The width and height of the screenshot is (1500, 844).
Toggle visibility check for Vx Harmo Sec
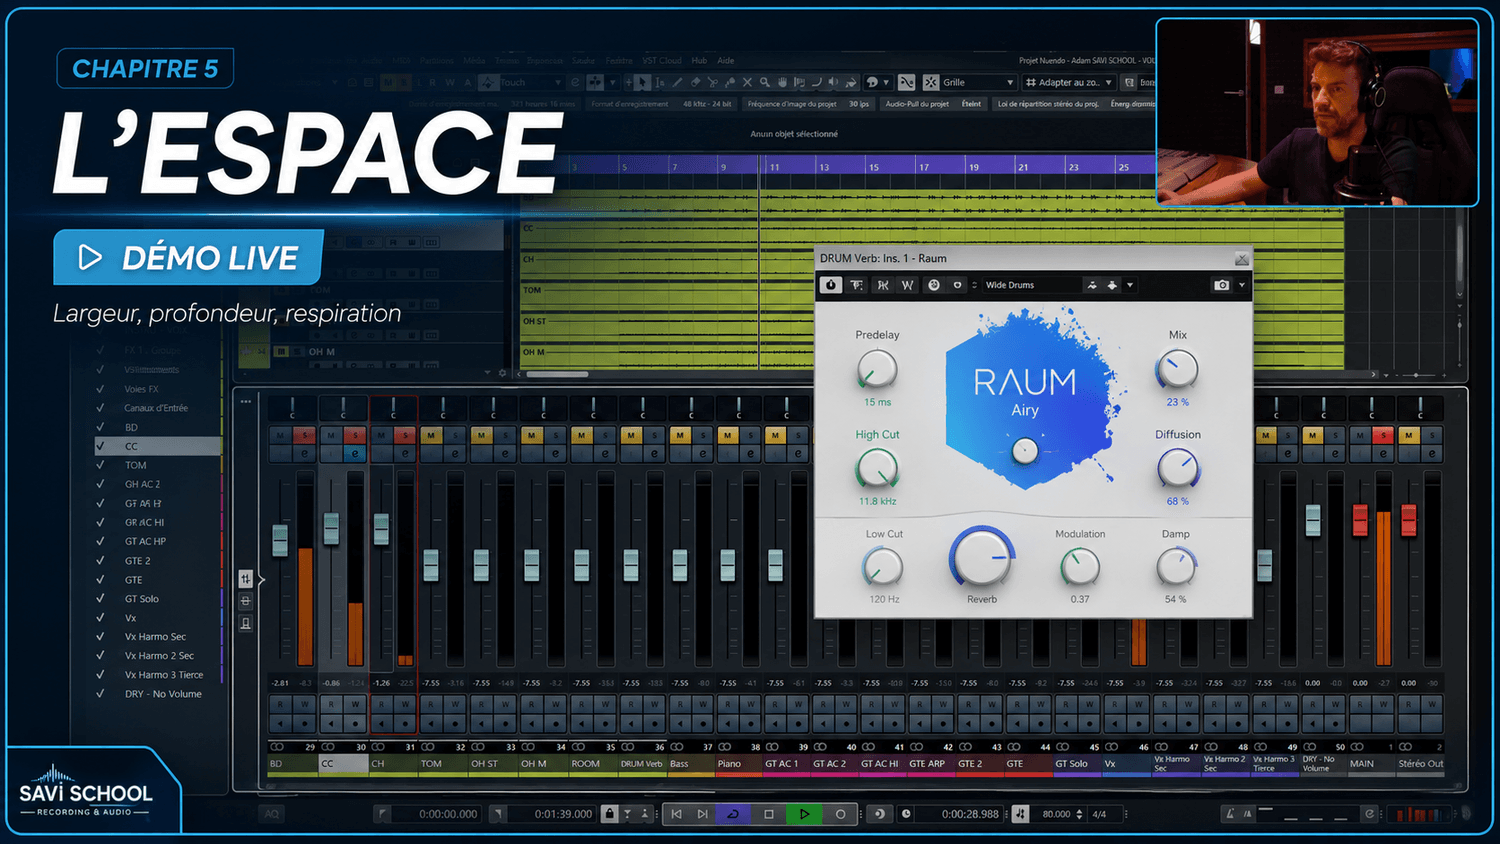[100, 637]
